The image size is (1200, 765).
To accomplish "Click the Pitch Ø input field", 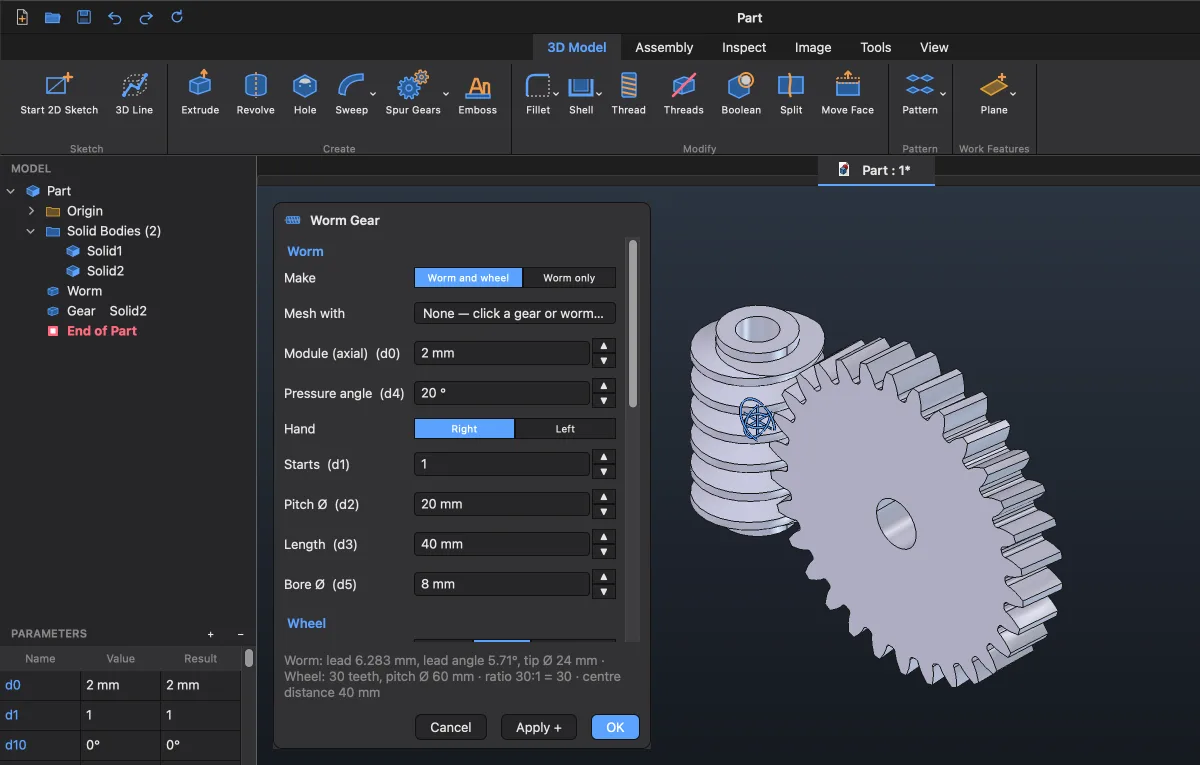I will [x=502, y=504].
